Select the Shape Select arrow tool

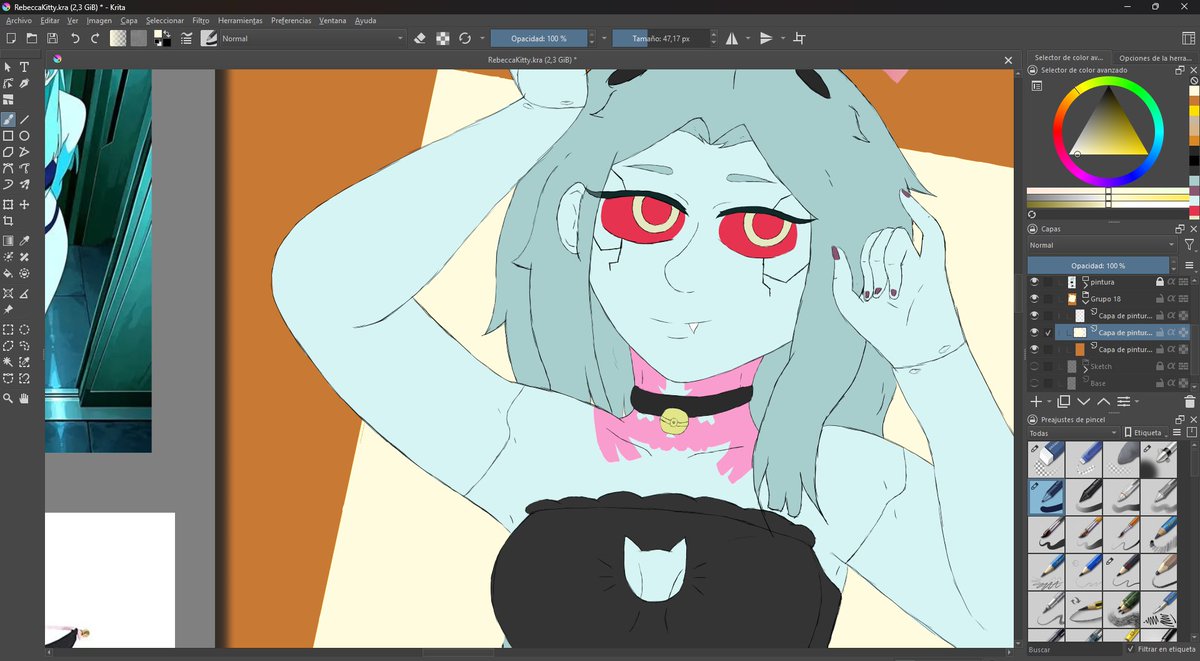point(8,67)
